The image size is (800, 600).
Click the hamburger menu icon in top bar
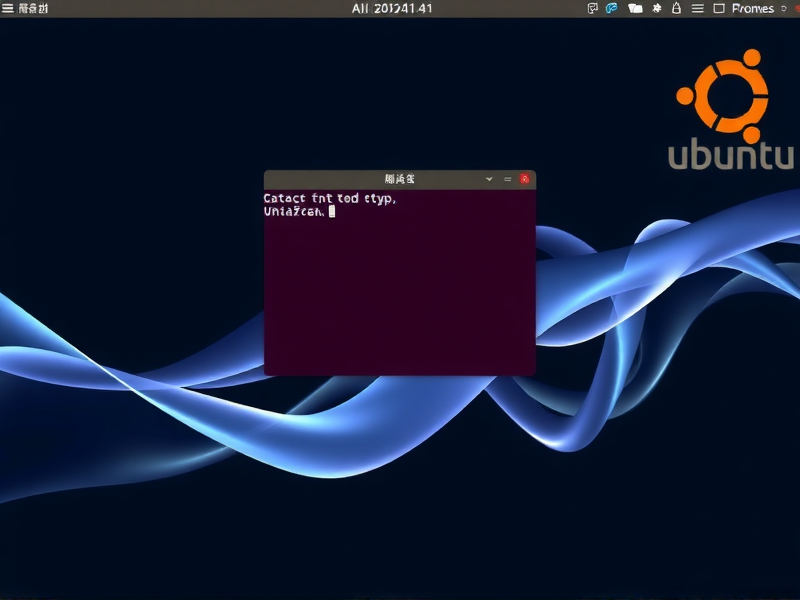(697, 9)
